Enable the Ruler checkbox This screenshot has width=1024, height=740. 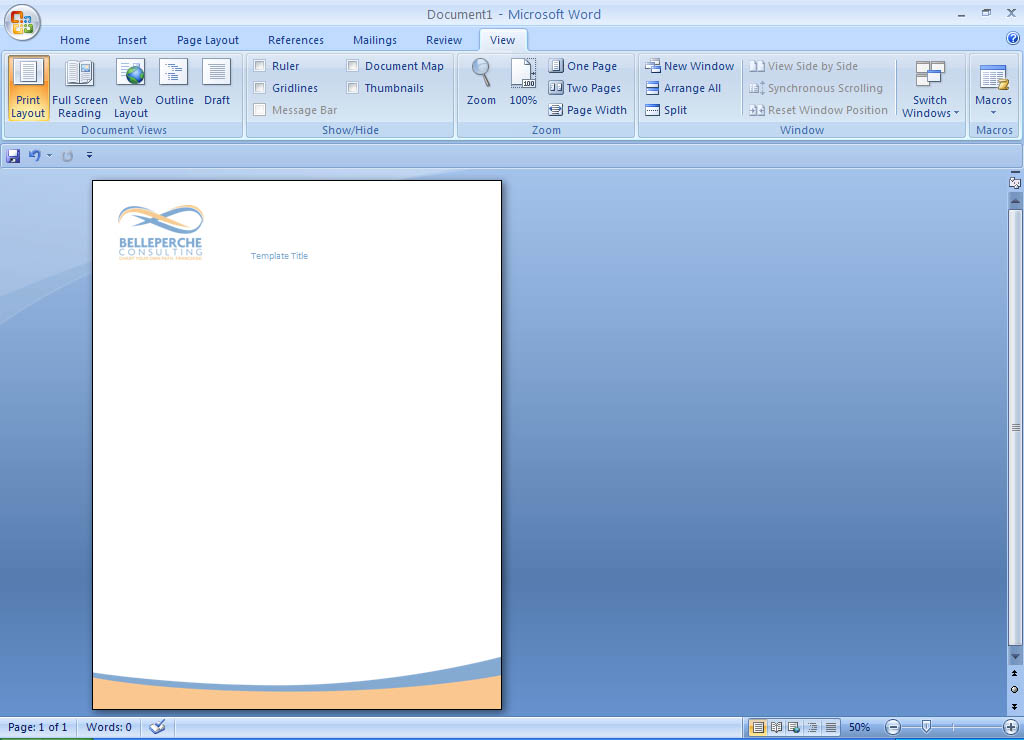point(260,66)
